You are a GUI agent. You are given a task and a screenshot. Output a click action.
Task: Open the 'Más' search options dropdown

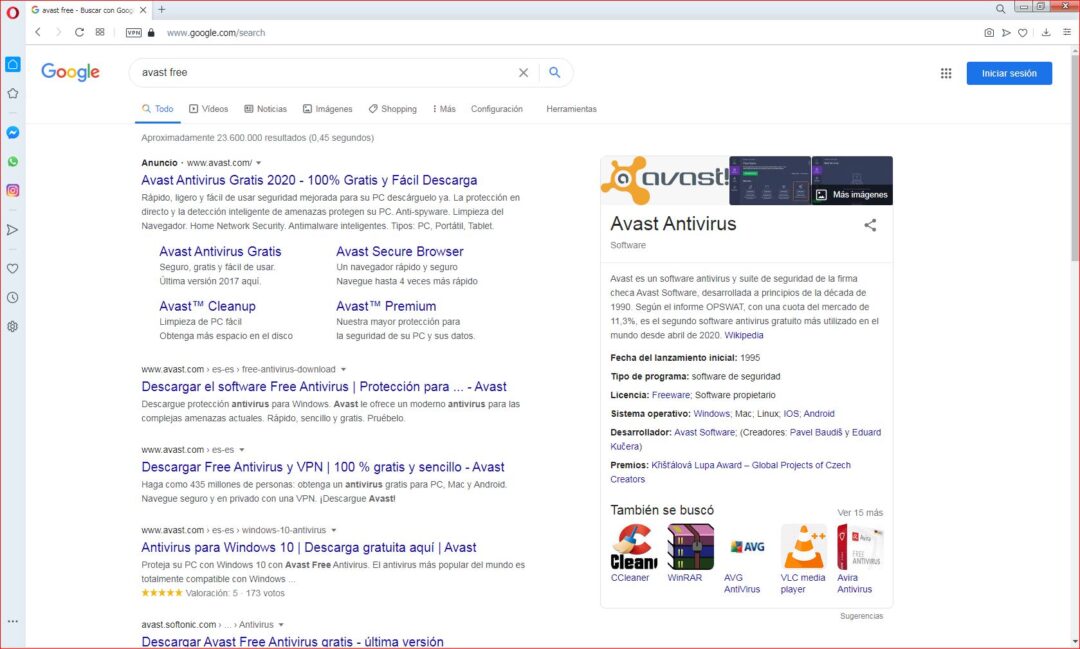444,109
